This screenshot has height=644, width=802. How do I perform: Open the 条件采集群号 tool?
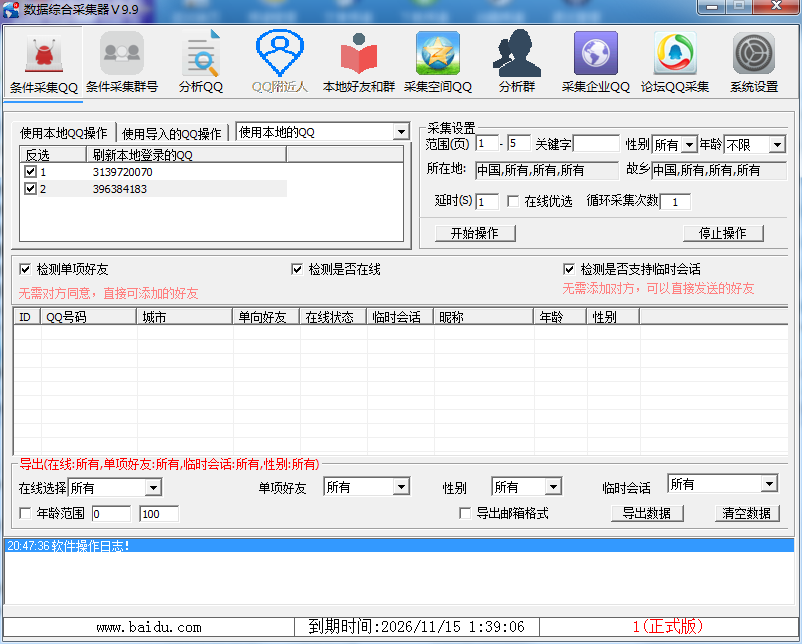122,63
